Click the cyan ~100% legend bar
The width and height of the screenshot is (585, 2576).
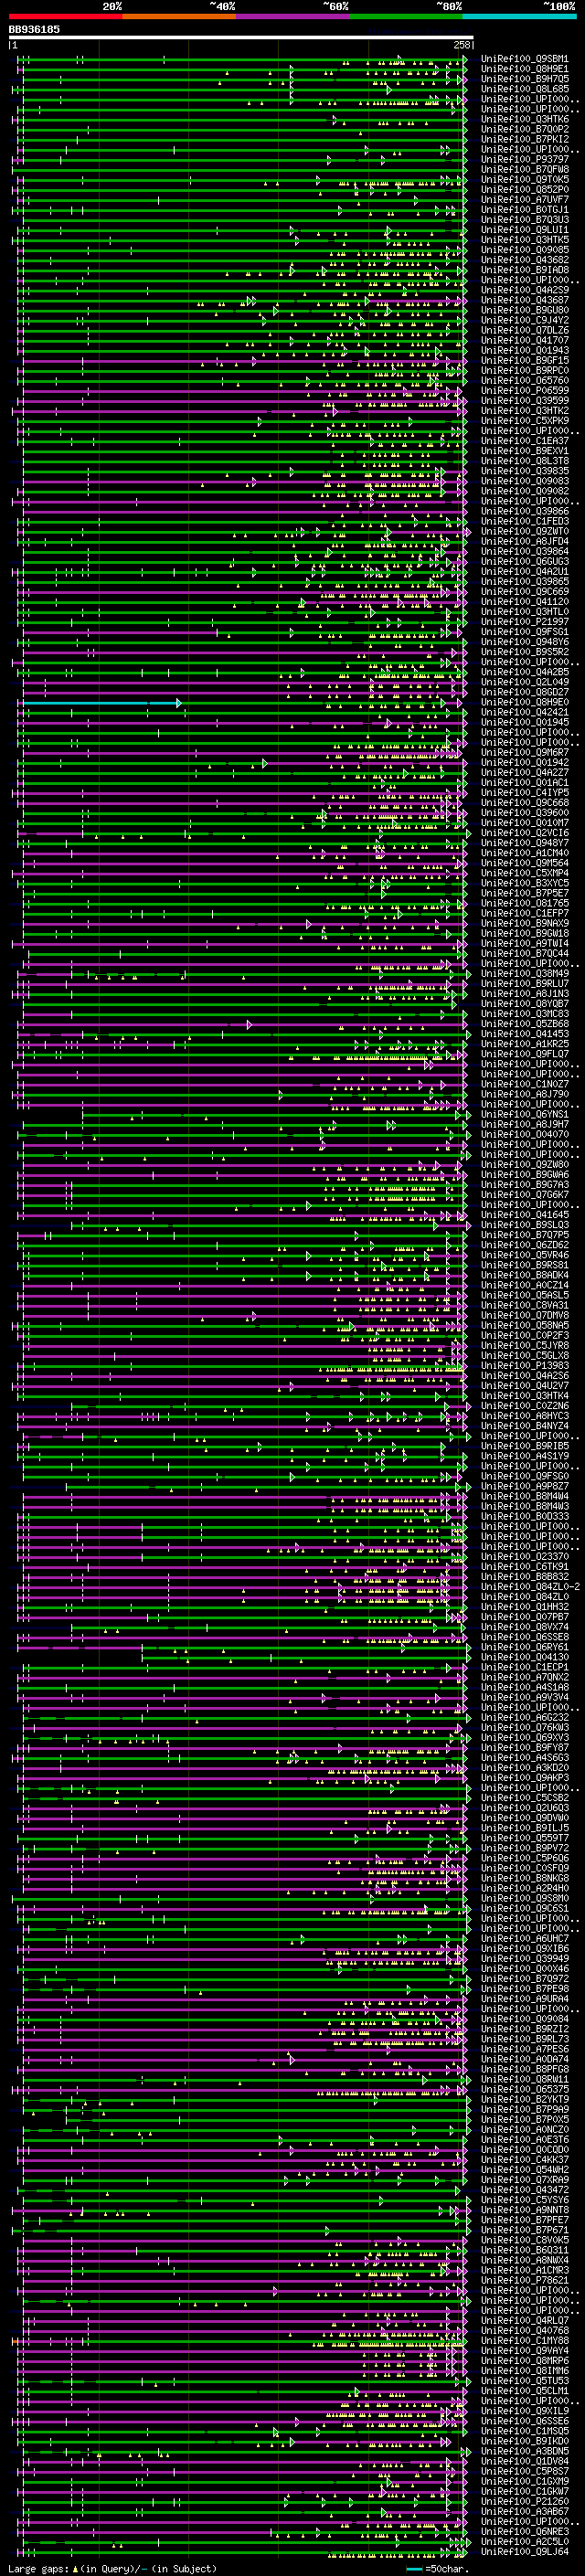click(x=519, y=16)
